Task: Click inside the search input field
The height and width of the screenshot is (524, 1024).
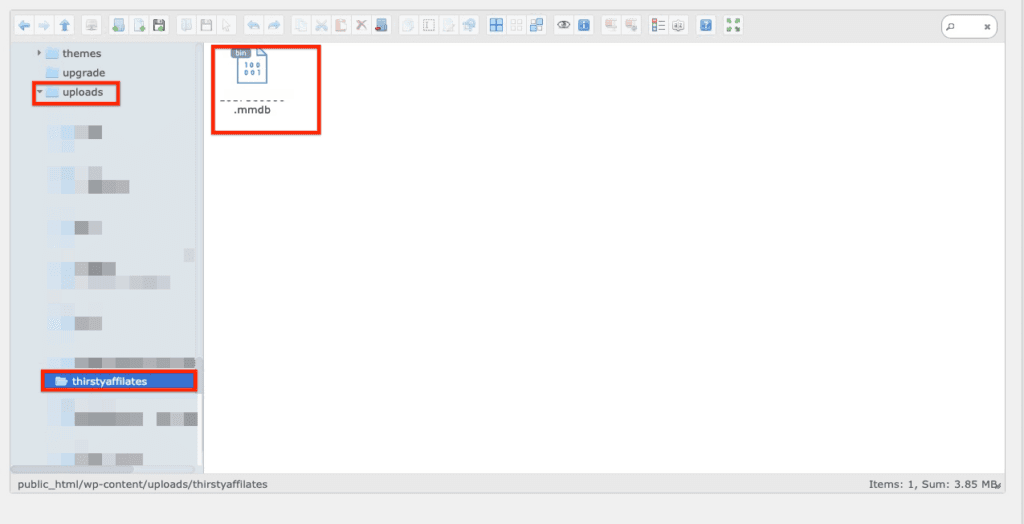Action: pos(969,27)
